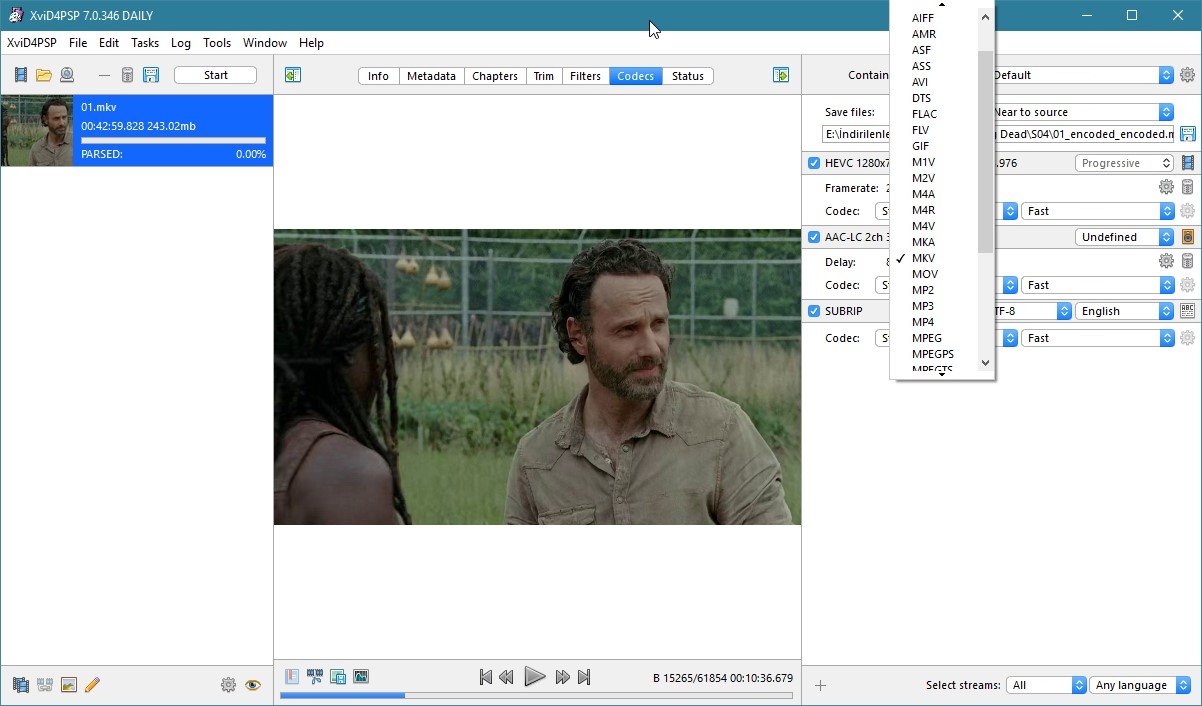
Task: Open video stream gear settings under HEVC
Action: tap(1166, 187)
